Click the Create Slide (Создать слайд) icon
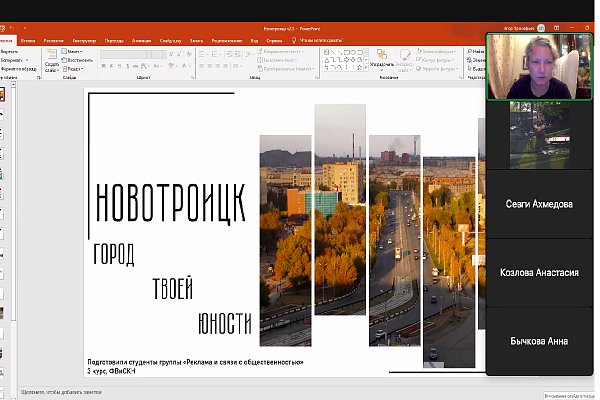 point(50,54)
